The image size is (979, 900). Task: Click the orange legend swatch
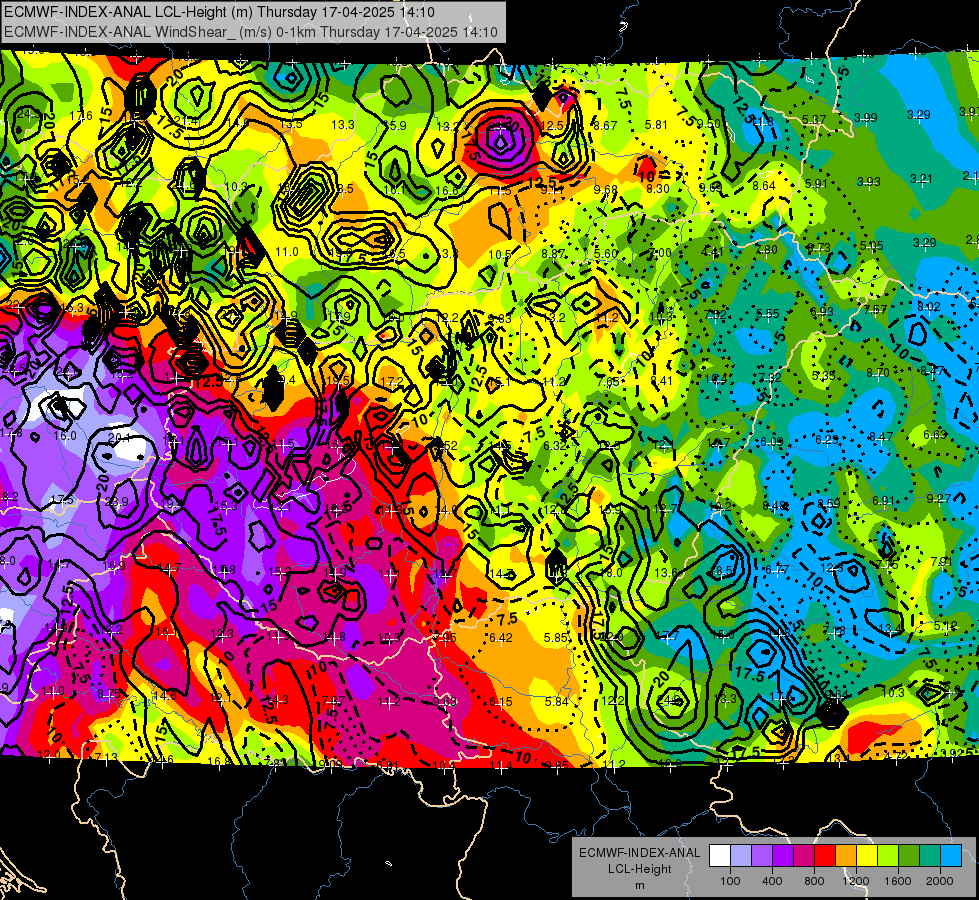pyautogui.click(x=845, y=856)
